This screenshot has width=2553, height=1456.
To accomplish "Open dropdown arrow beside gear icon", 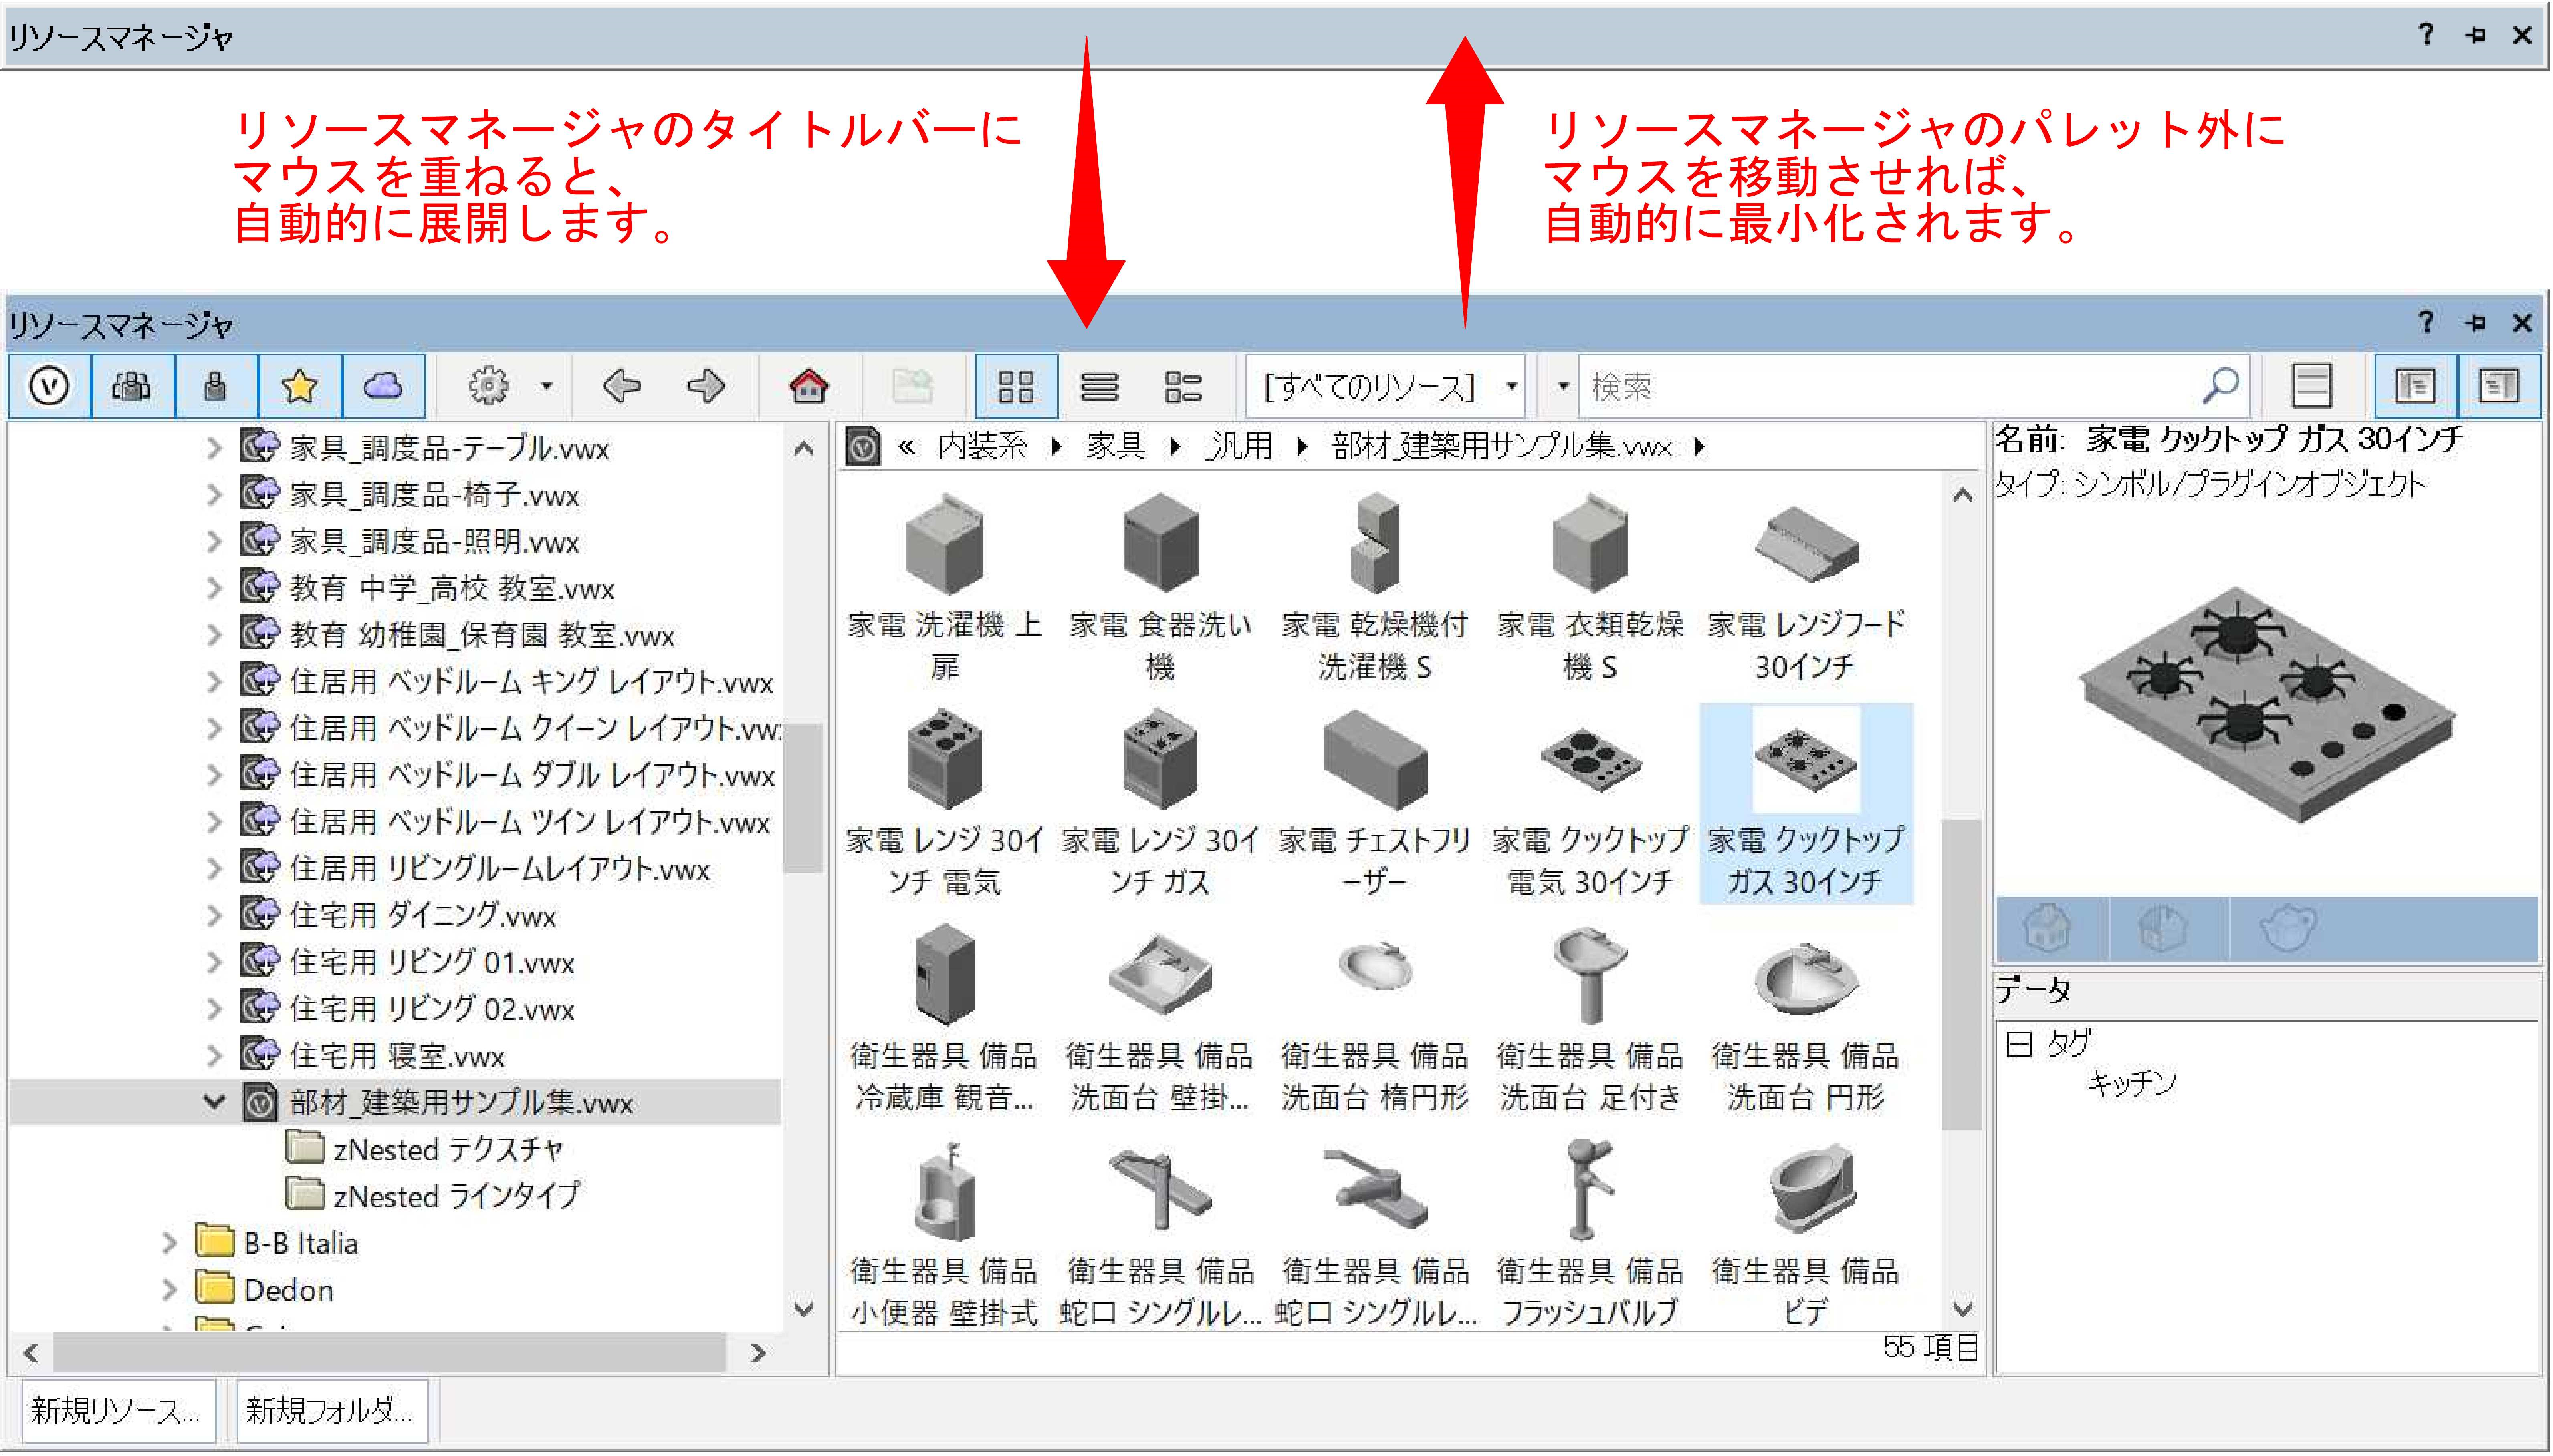I will click(546, 386).
